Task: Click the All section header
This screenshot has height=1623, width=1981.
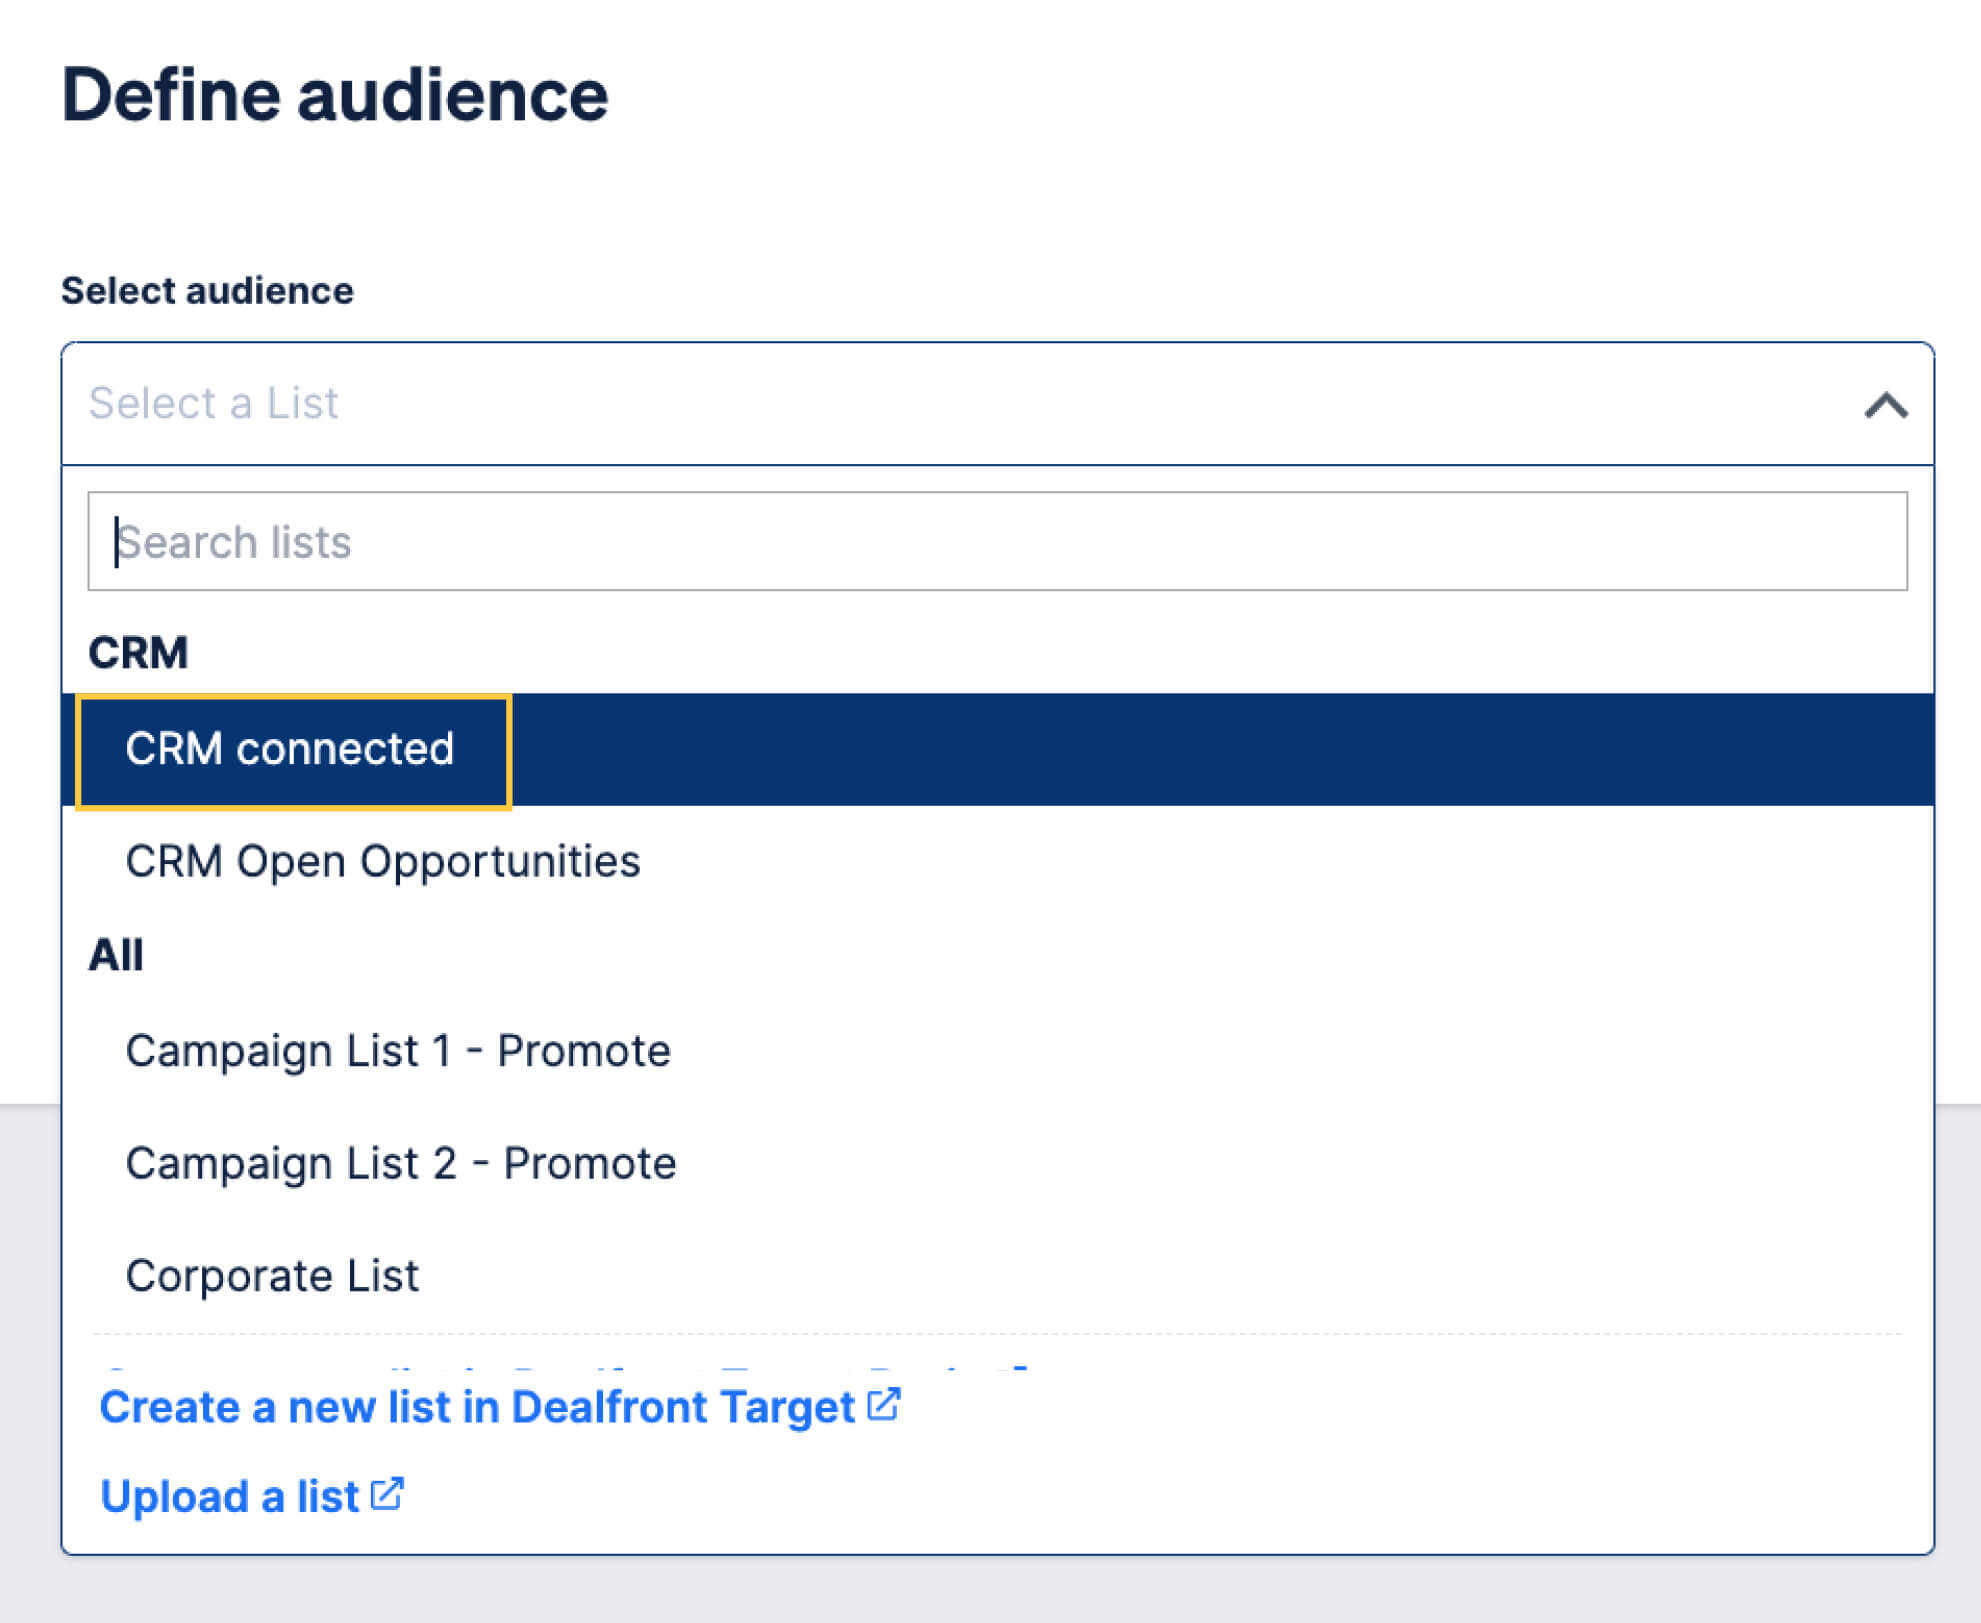Action: click(x=117, y=953)
